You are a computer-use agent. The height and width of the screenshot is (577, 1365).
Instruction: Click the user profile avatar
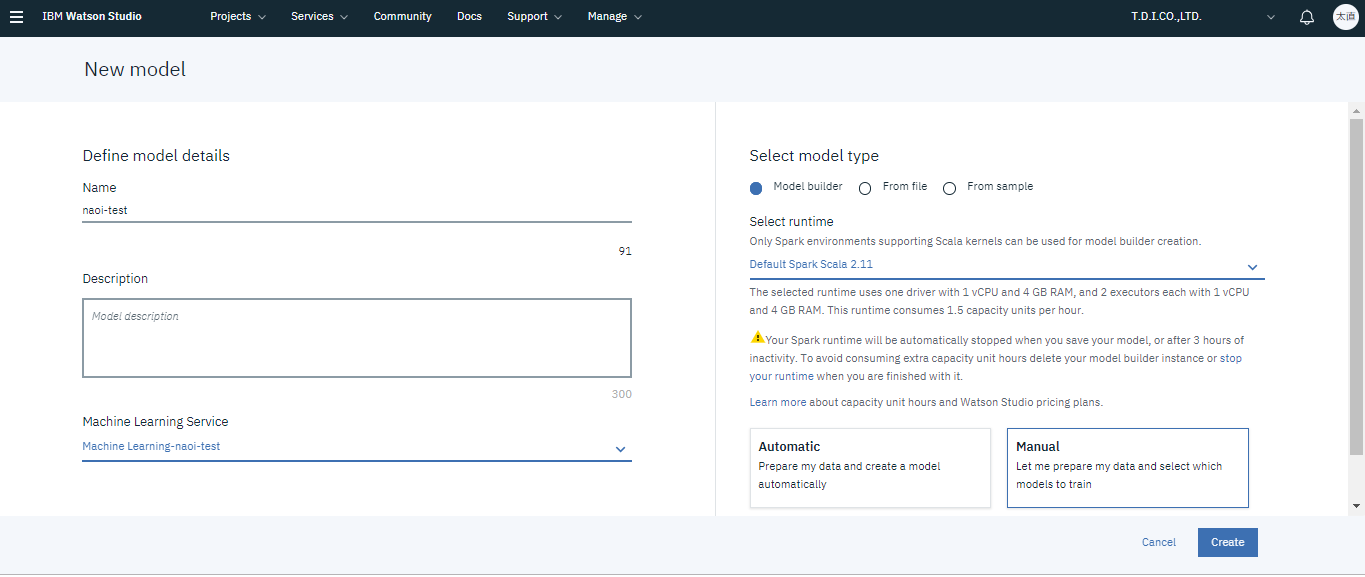(x=1345, y=17)
